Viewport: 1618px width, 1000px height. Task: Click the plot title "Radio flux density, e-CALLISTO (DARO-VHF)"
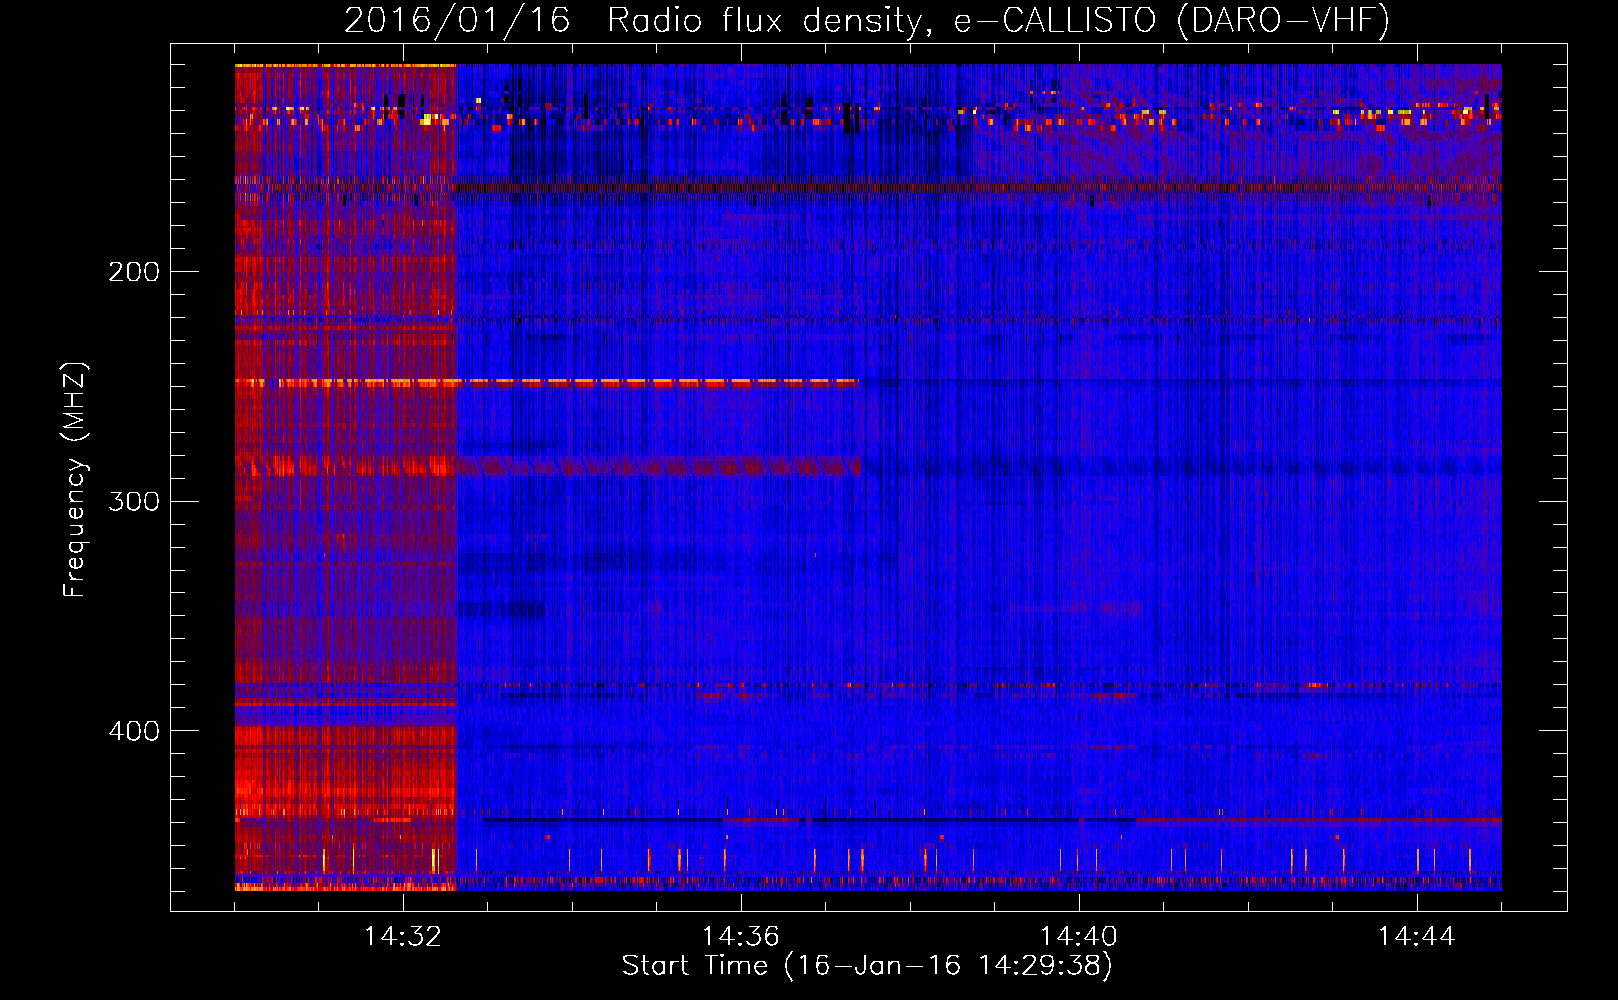(999, 20)
